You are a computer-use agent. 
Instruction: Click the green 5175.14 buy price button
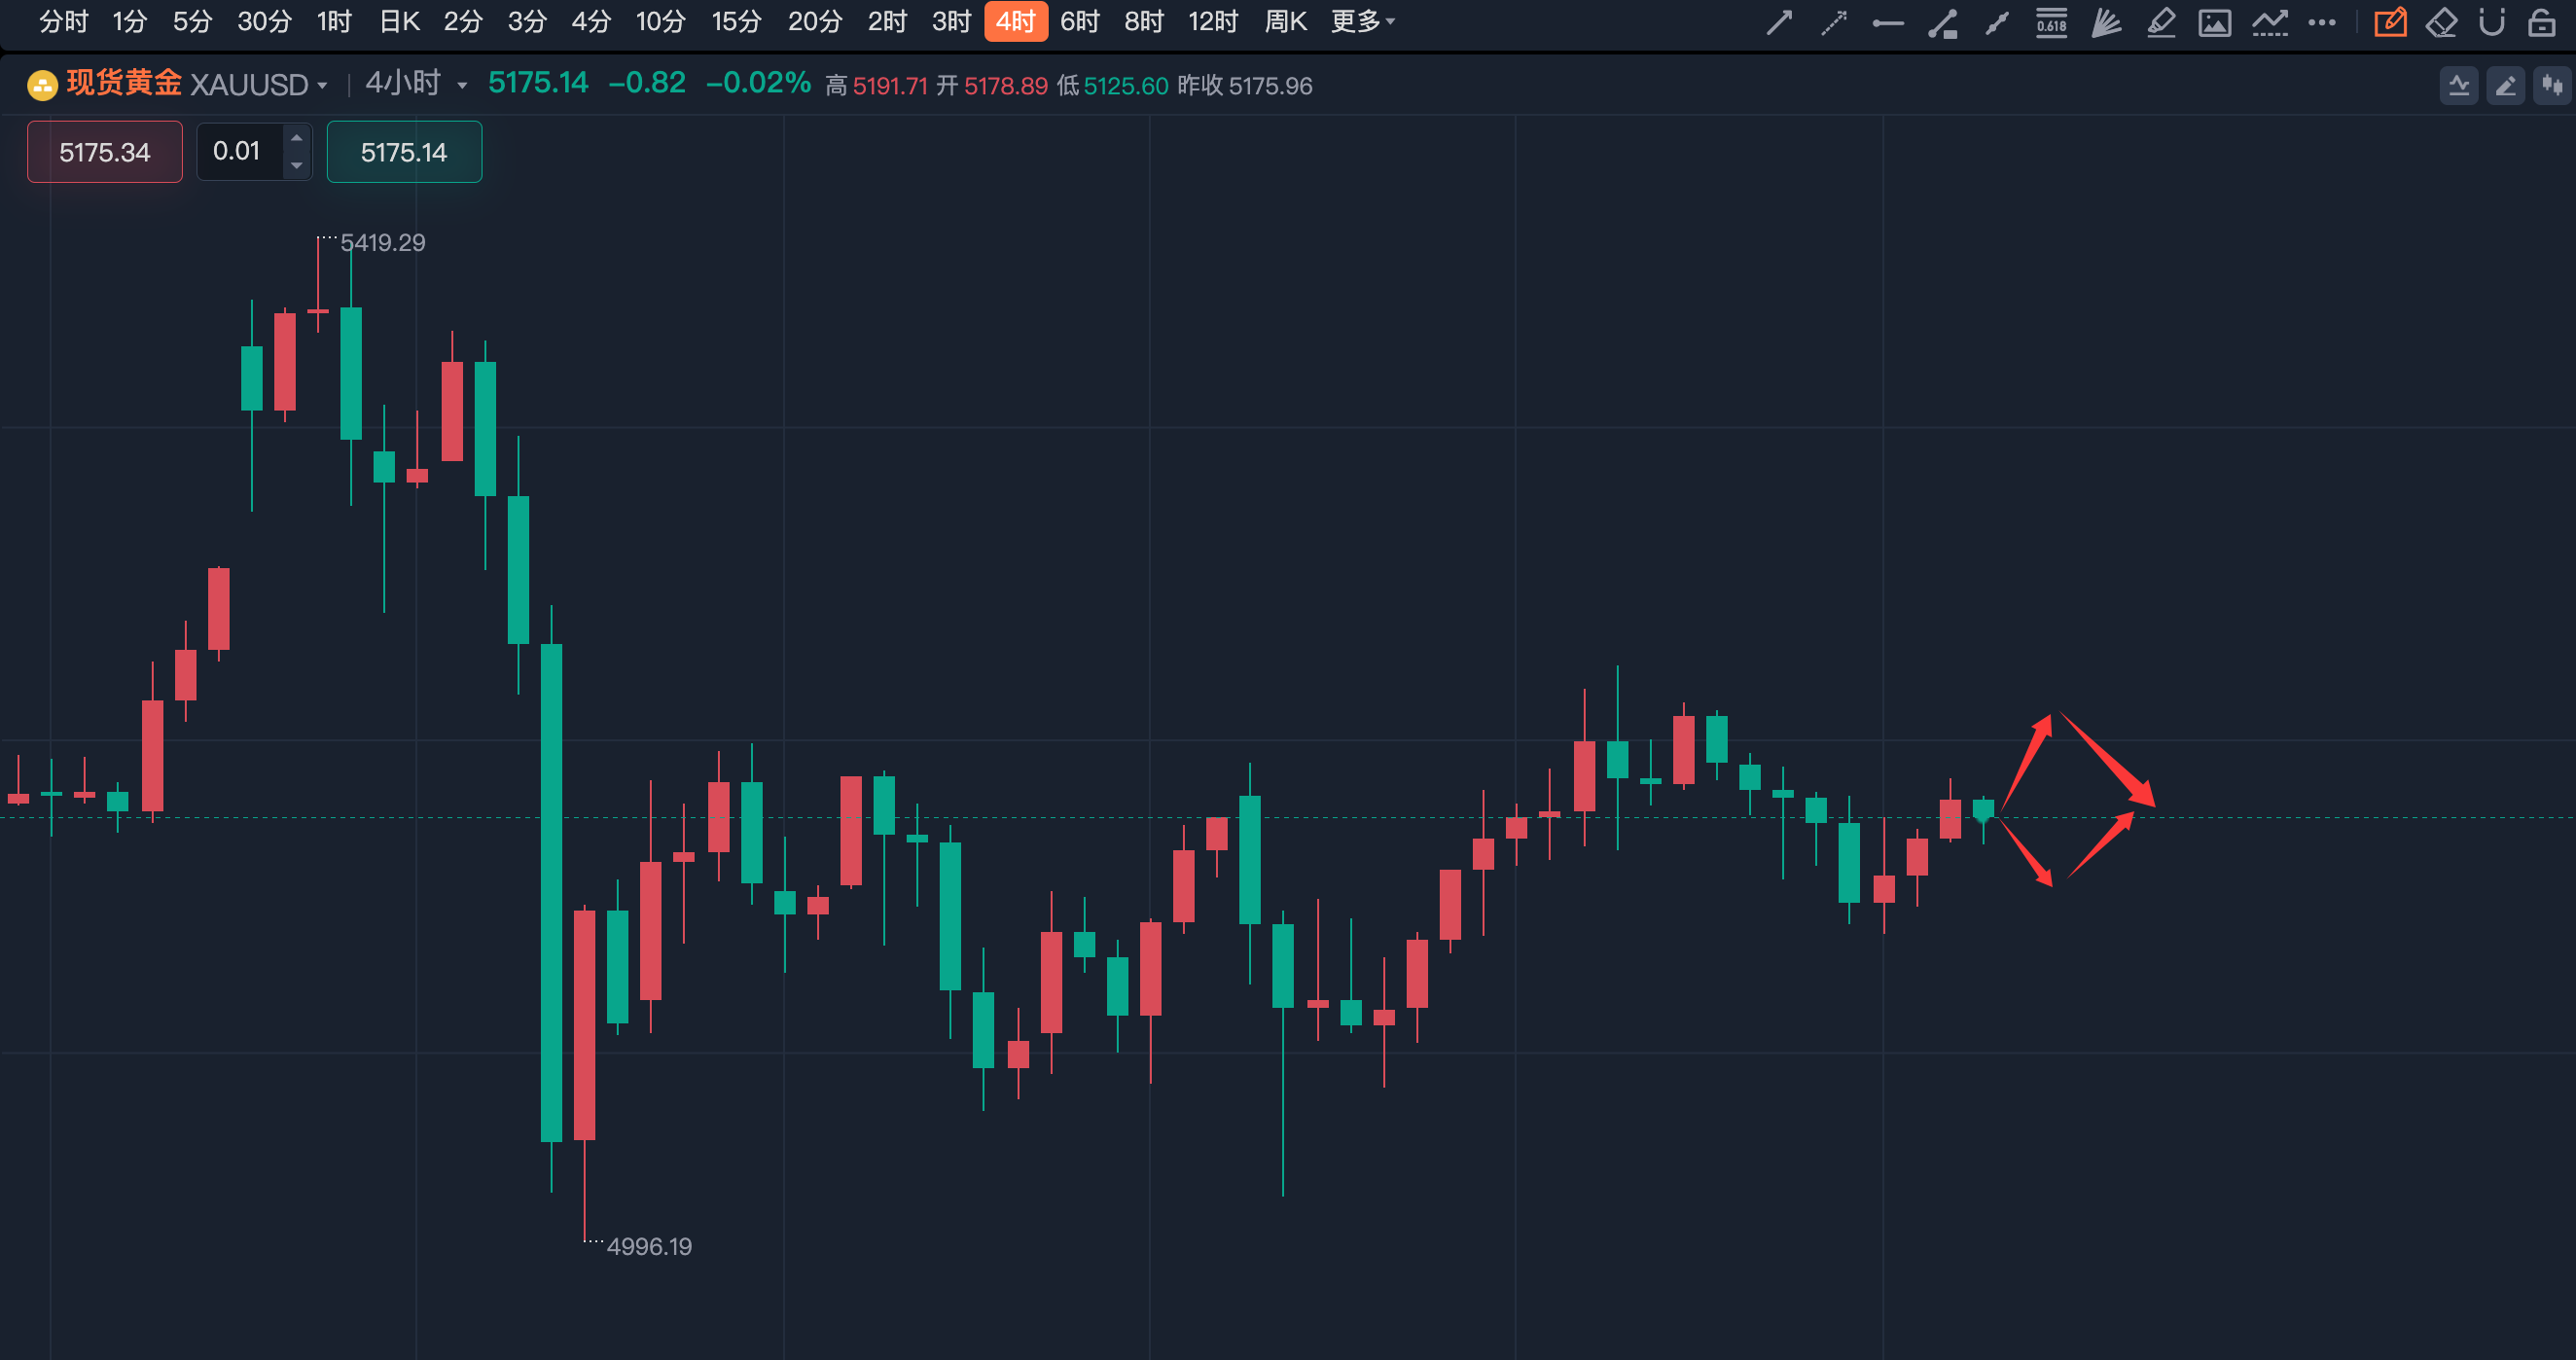pyautogui.click(x=404, y=152)
